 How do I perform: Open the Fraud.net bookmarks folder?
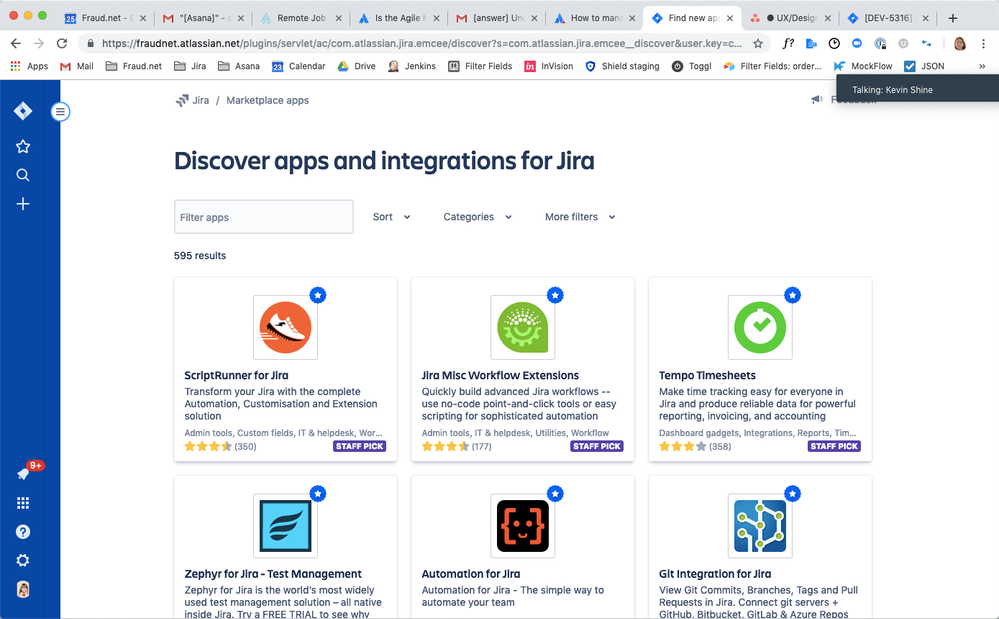[x=134, y=66]
